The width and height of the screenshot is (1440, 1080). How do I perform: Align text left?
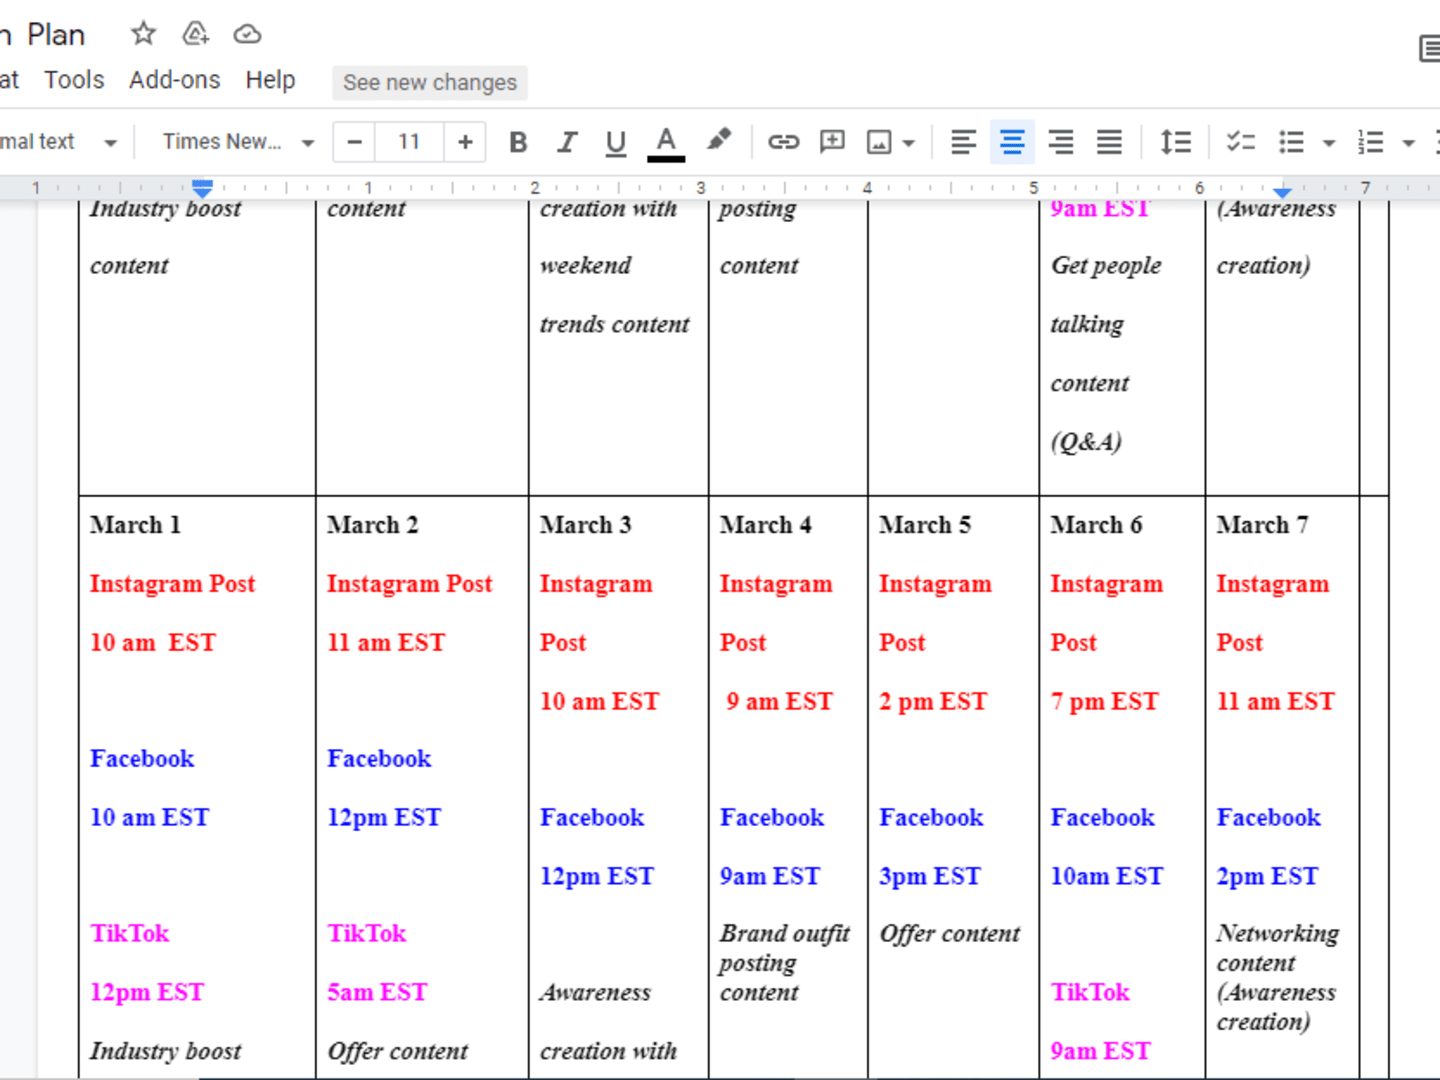coord(963,142)
